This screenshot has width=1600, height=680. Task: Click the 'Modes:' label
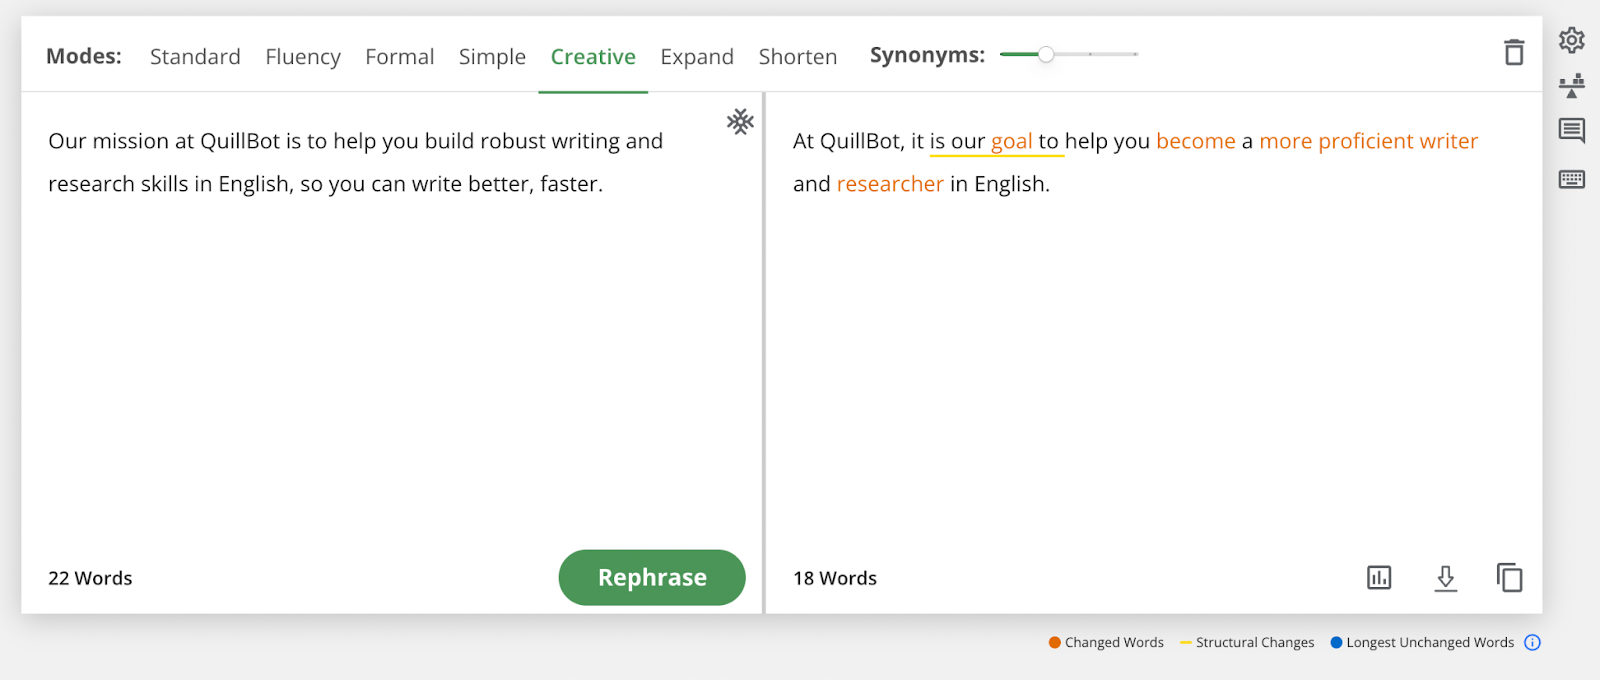(x=84, y=56)
